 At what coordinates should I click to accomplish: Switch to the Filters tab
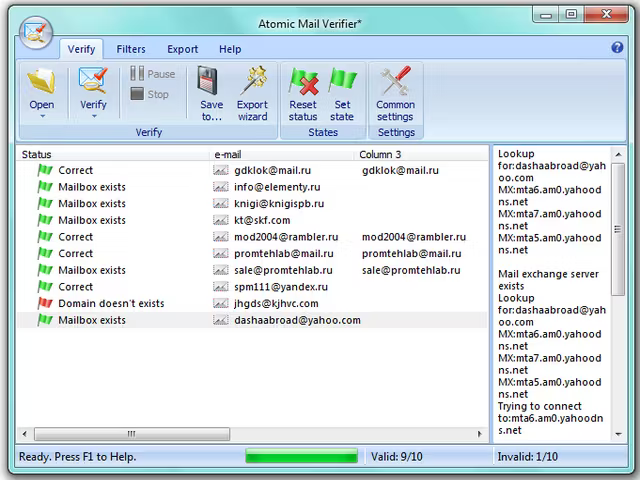pyautogui.click(x=131, y=49)
